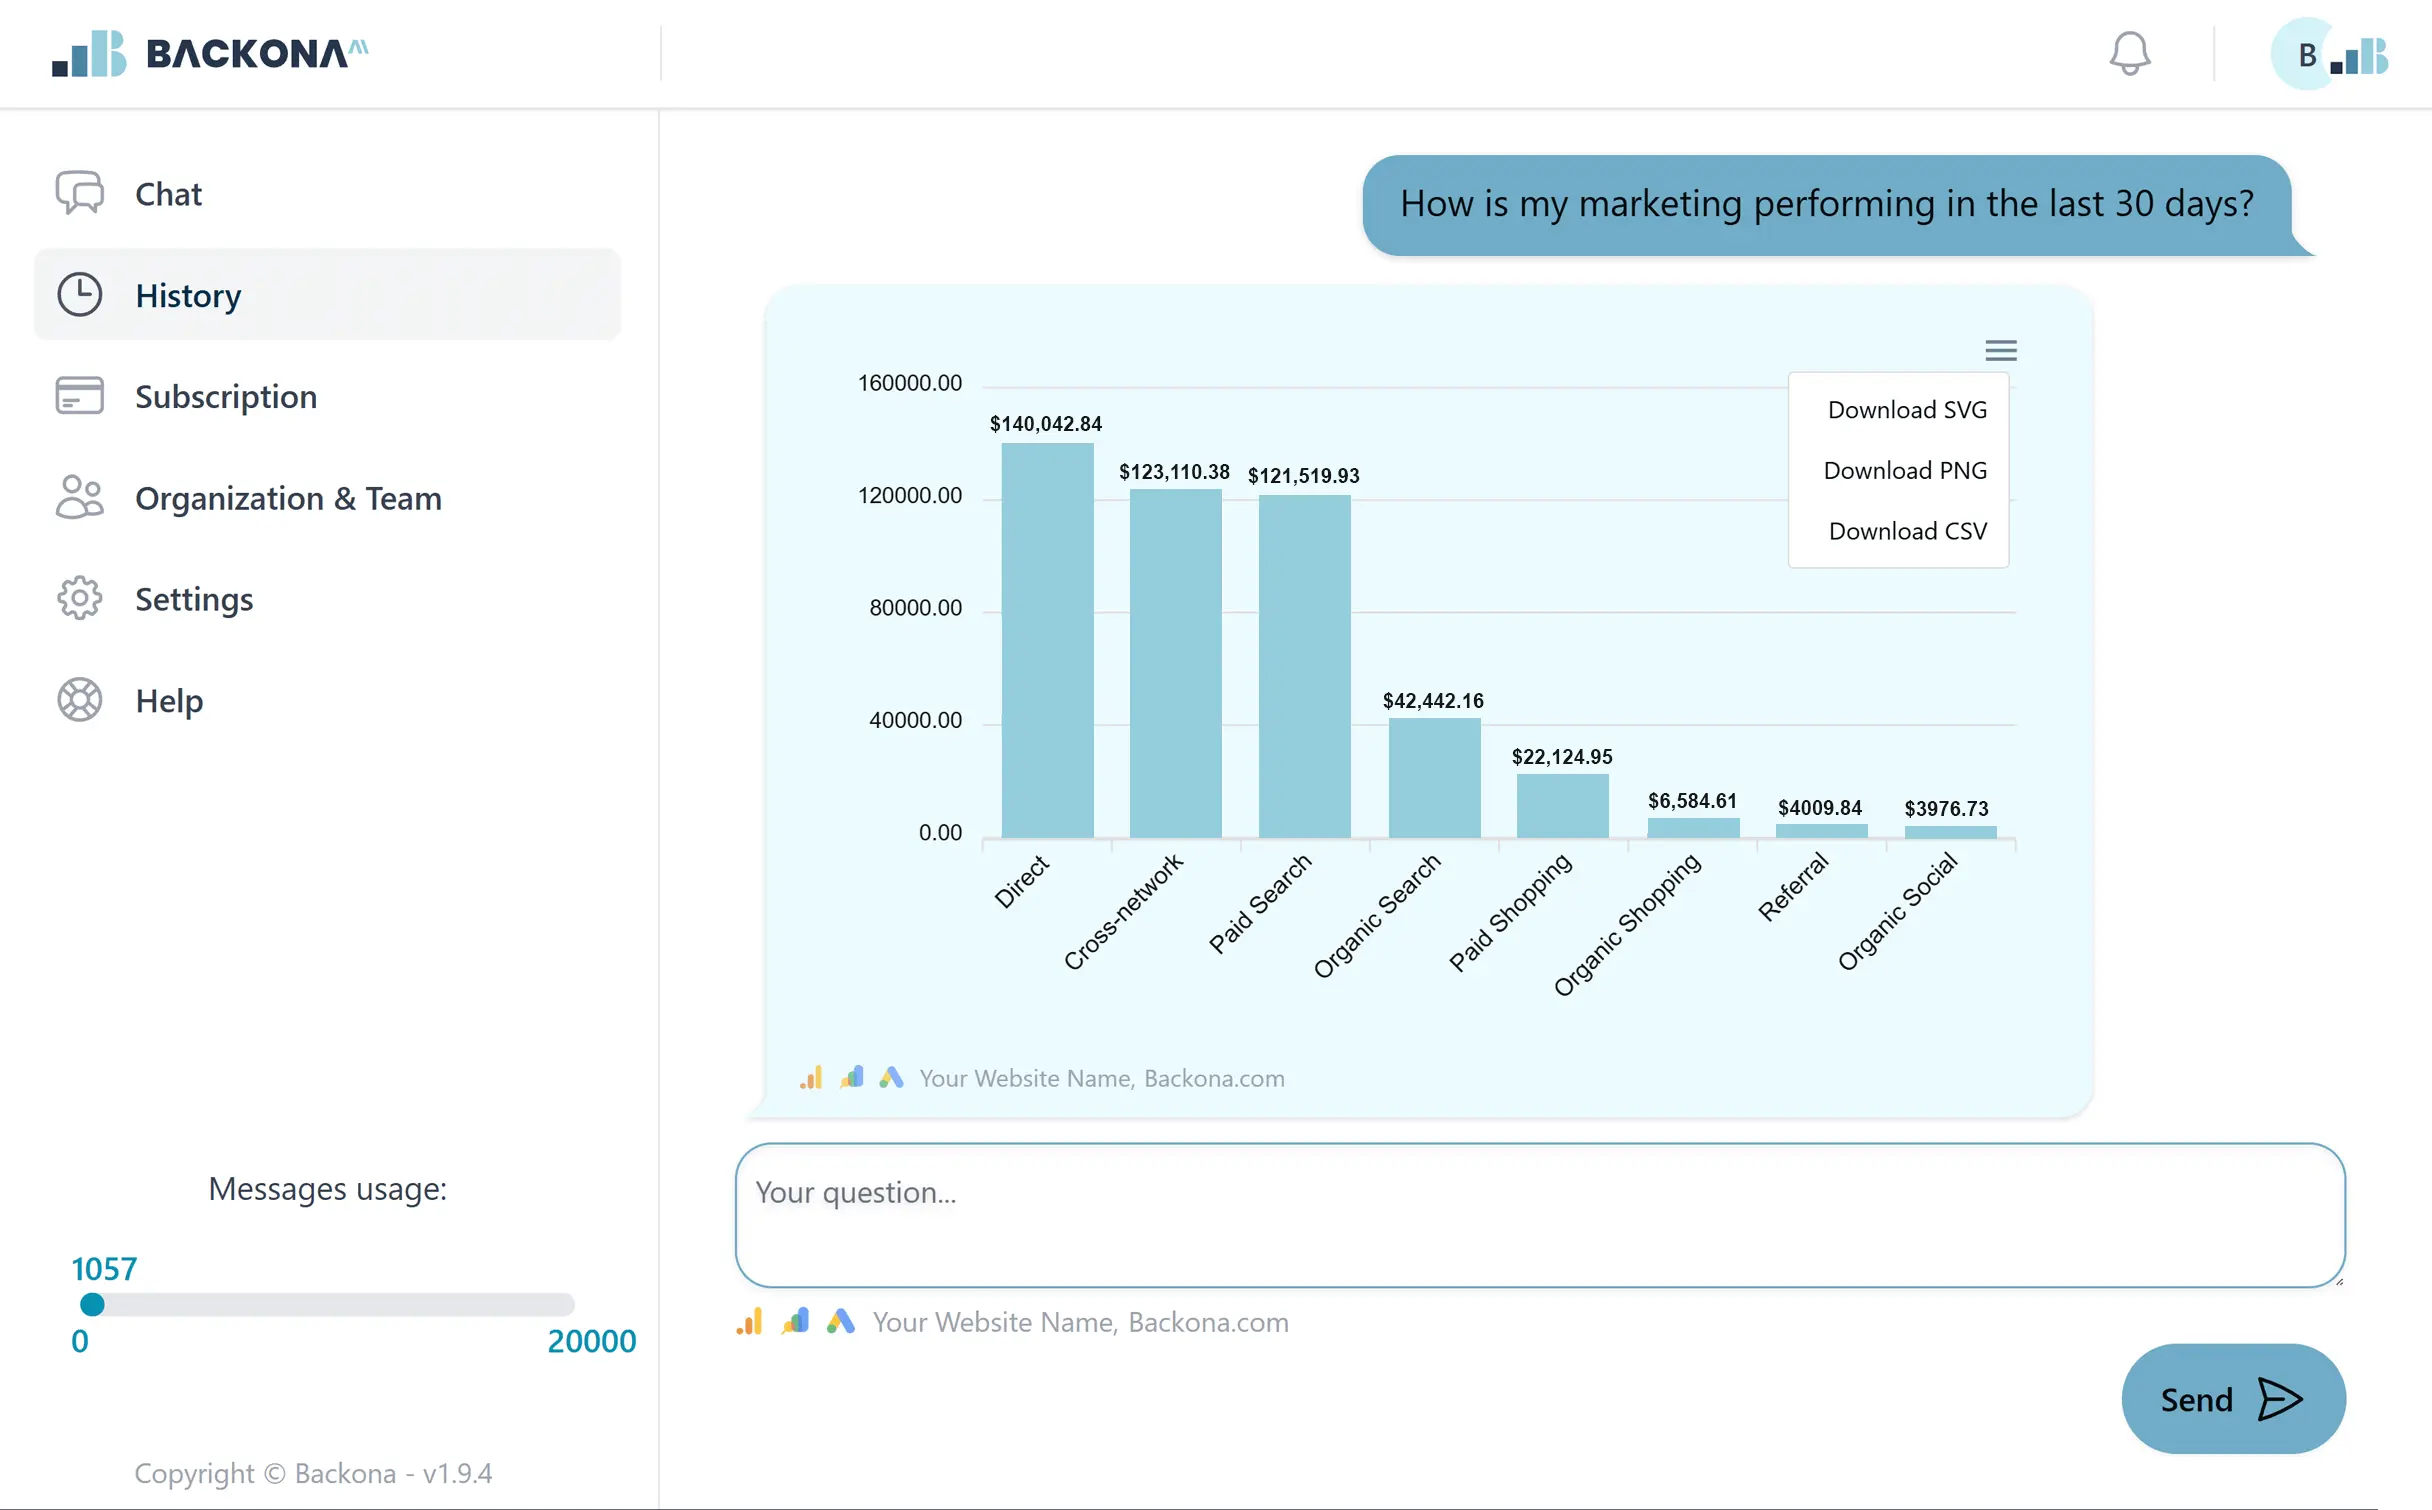
Task: Click the Google Ads icon below the question box
Action: click(x=840, y=1321)
